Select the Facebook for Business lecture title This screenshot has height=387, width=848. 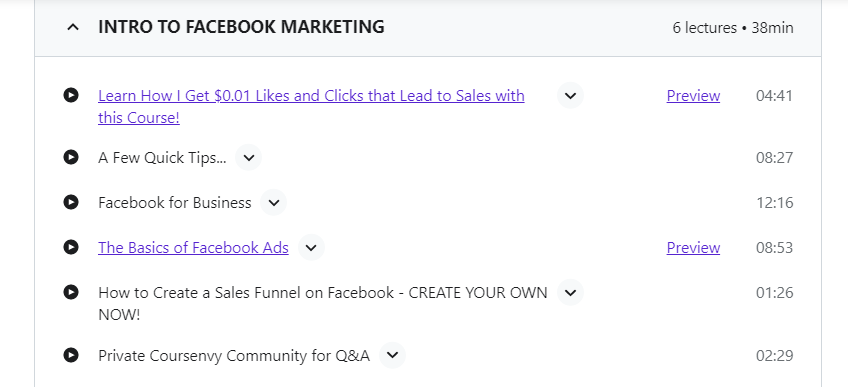[x=175, y=203]
